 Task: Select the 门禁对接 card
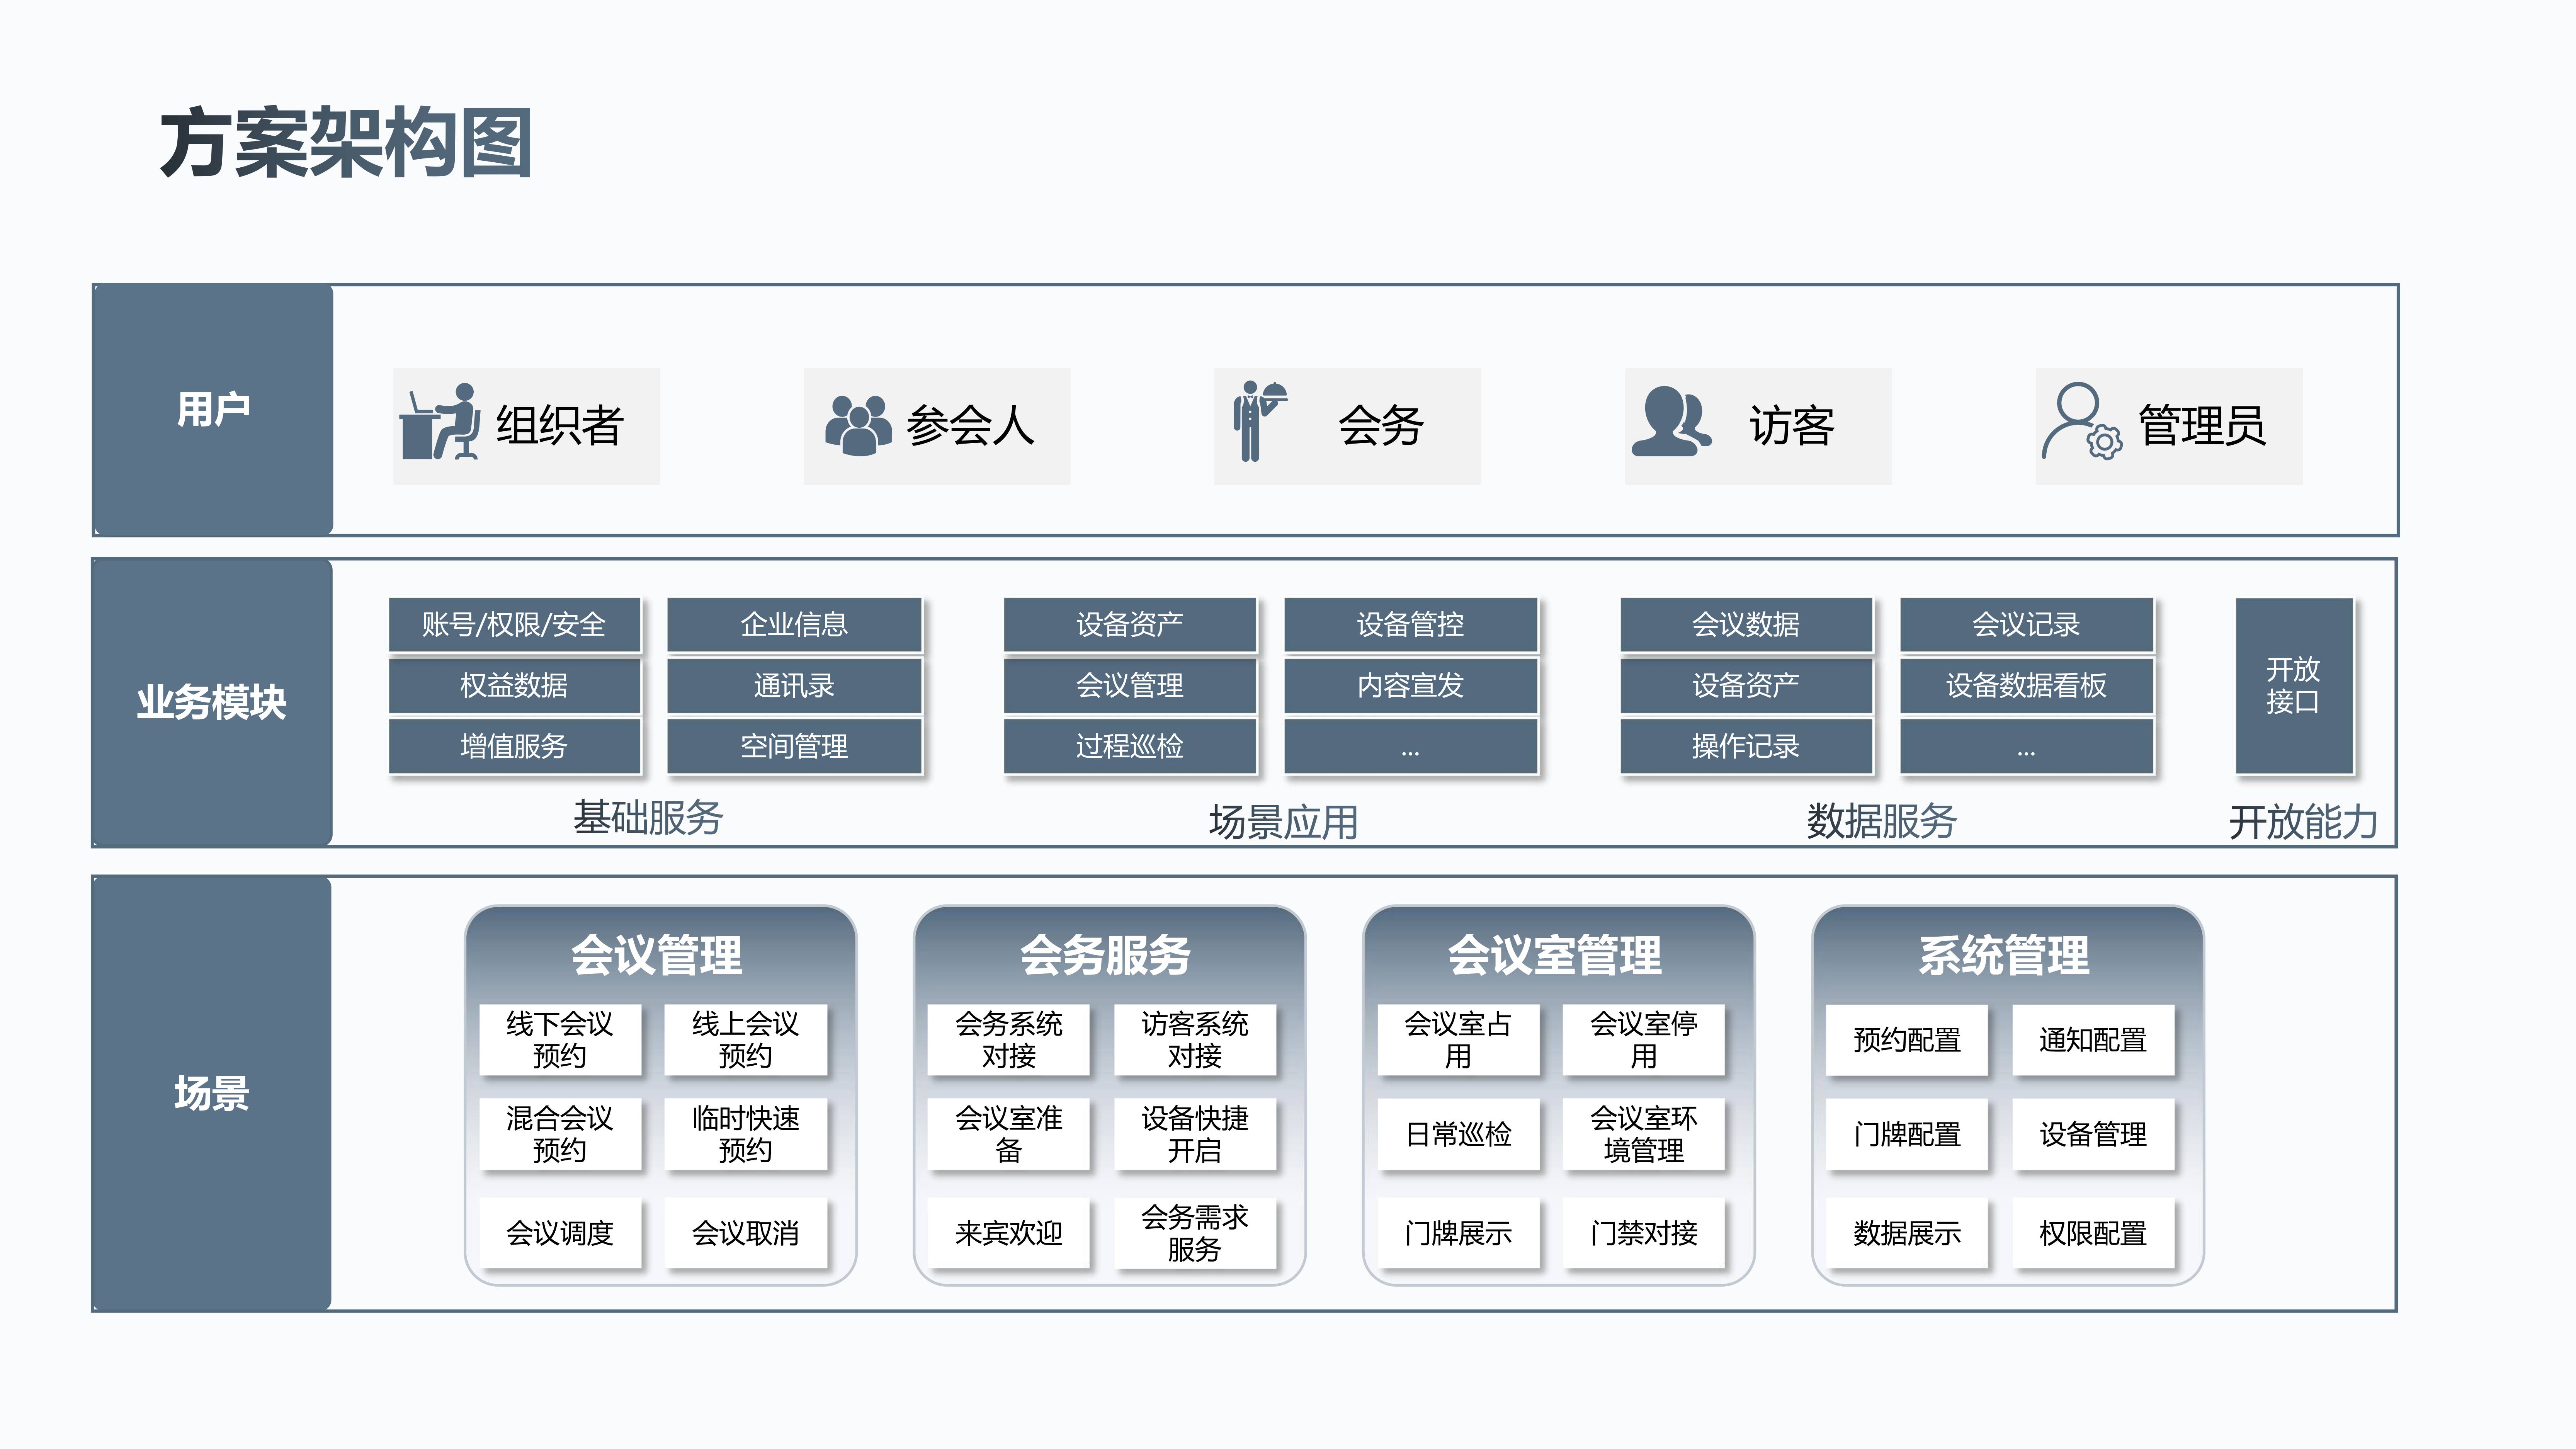1644,1233
